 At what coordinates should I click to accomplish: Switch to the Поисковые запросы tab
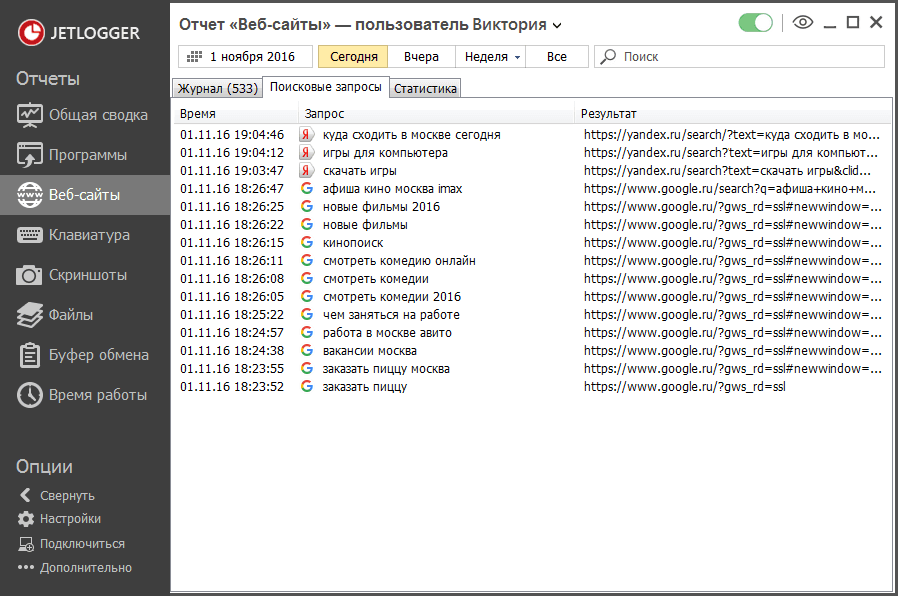(325, 87)
